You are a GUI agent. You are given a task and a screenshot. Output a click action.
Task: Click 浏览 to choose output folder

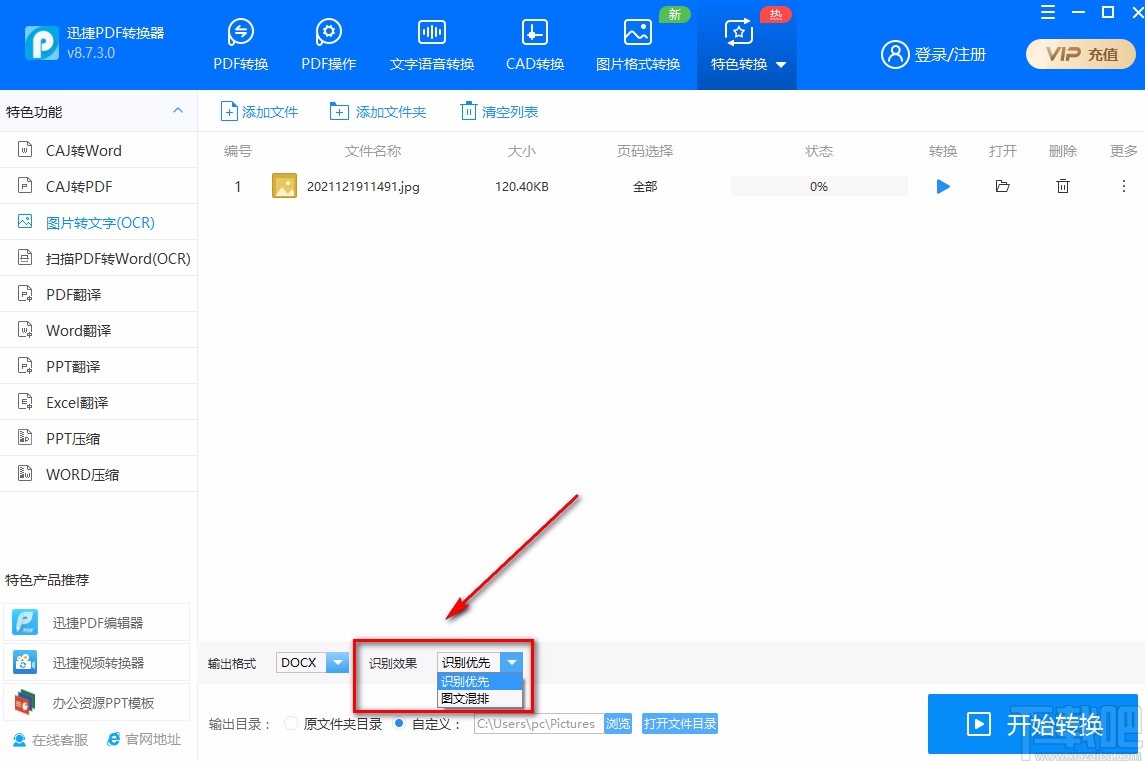618,723
